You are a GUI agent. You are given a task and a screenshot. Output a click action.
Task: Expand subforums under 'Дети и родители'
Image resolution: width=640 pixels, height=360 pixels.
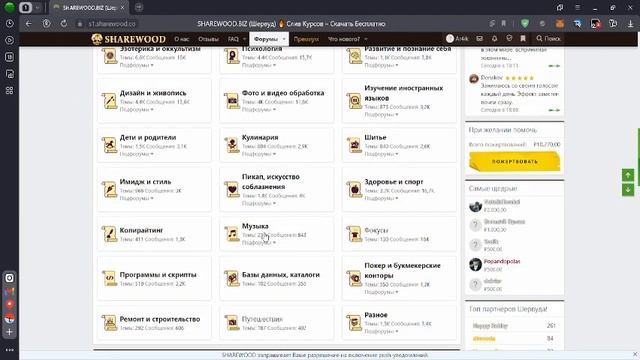click(137, 154)
